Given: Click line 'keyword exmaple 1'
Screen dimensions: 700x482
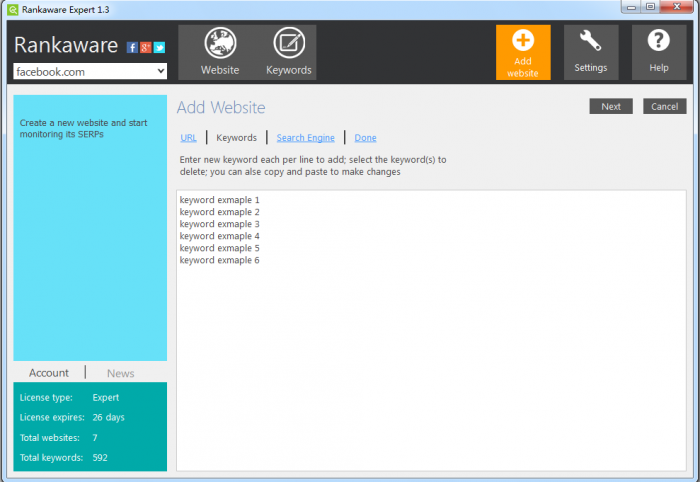Looking at the screenshot, I should (219, 200).
